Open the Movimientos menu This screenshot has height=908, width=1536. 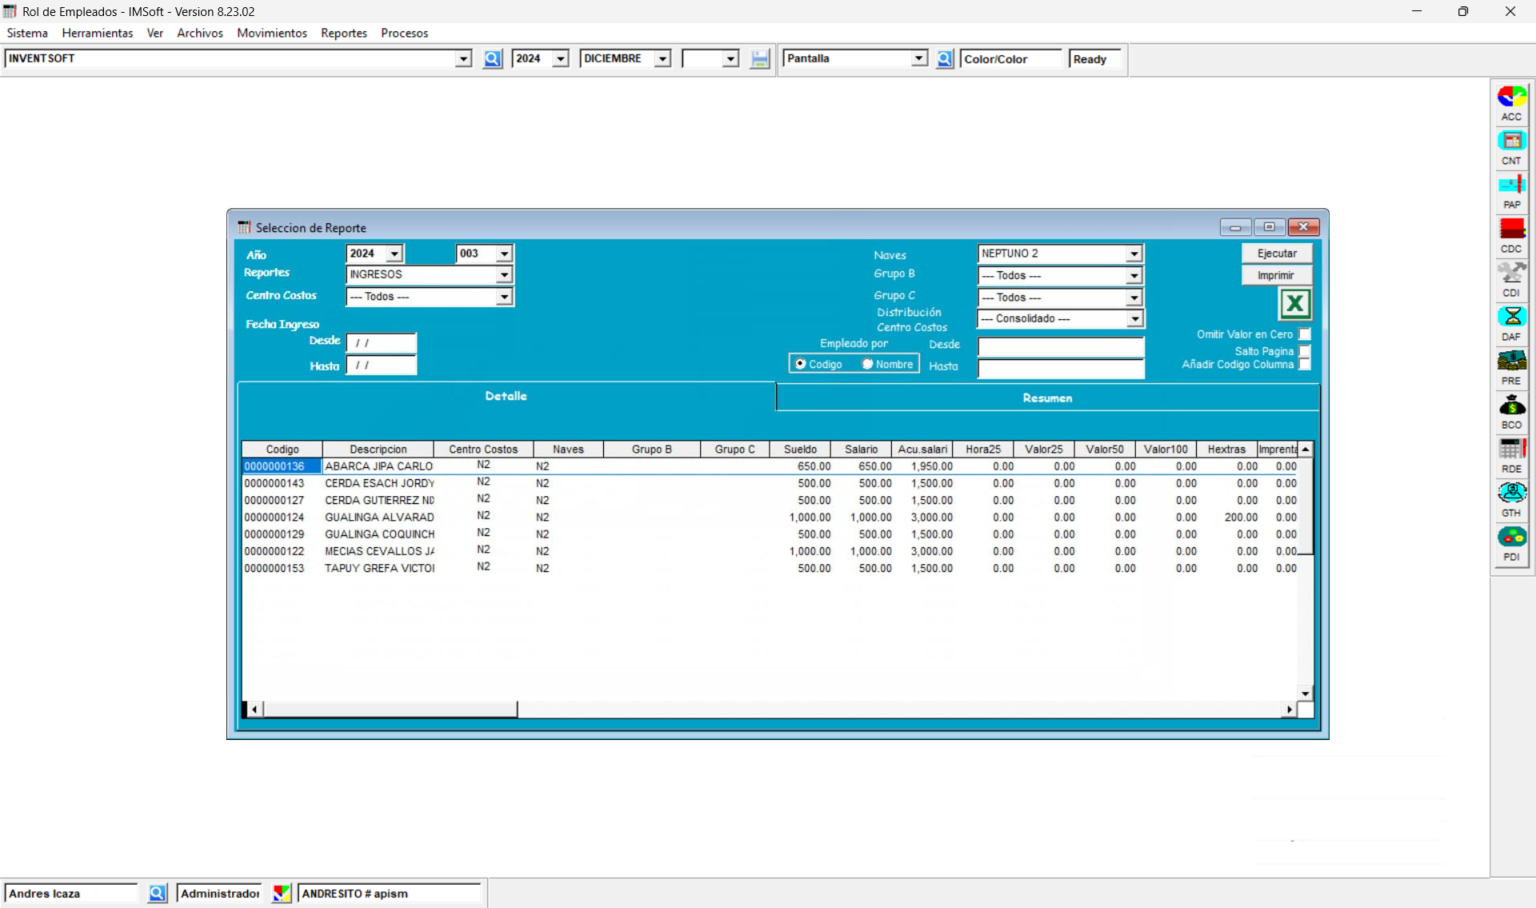pyautogui.click(x=272, y=33)
